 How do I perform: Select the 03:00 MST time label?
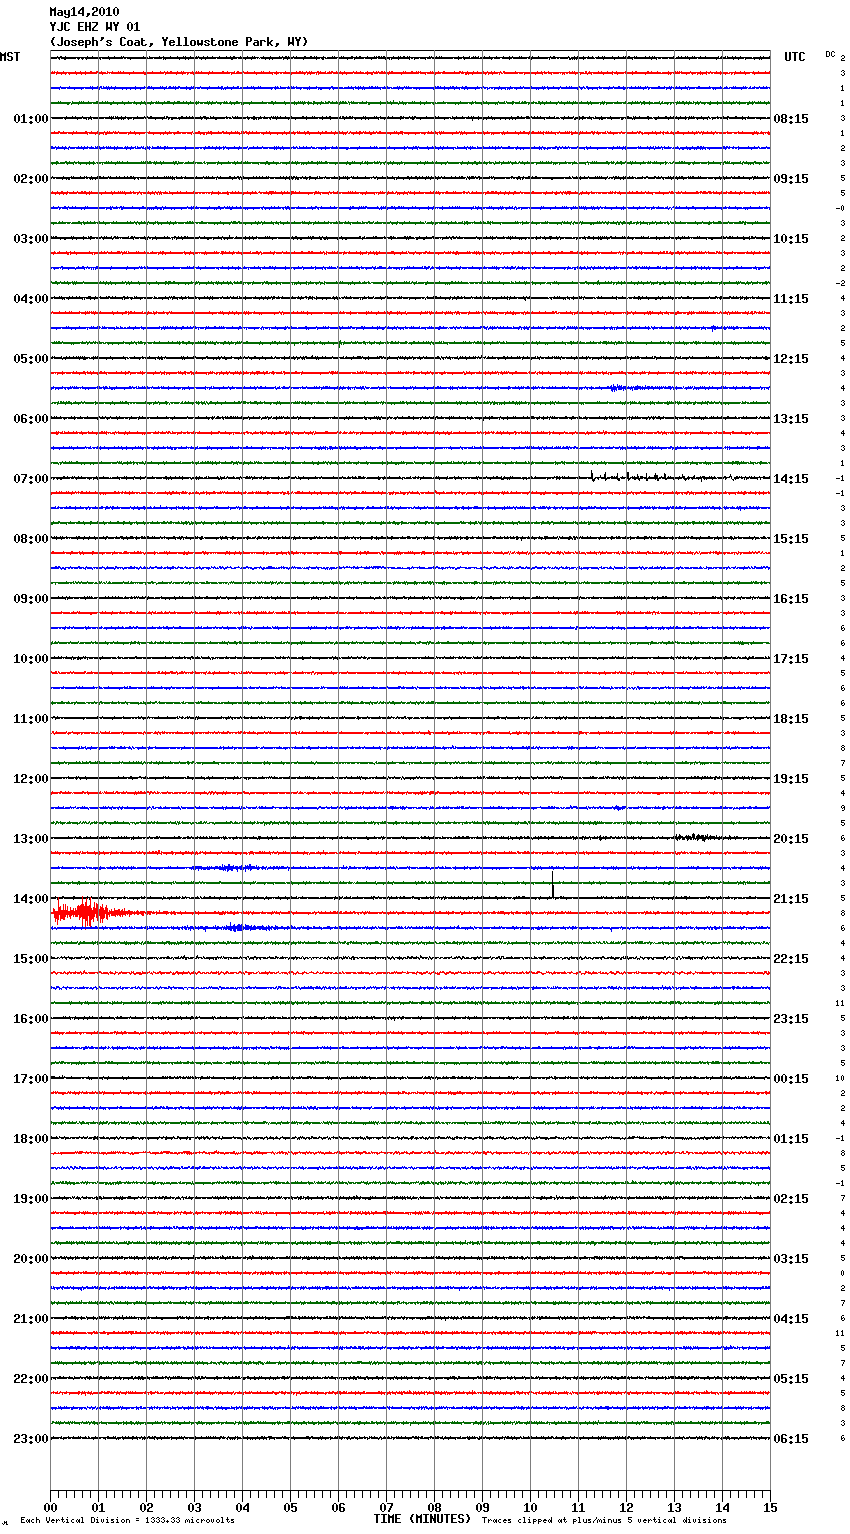[31, 239]
